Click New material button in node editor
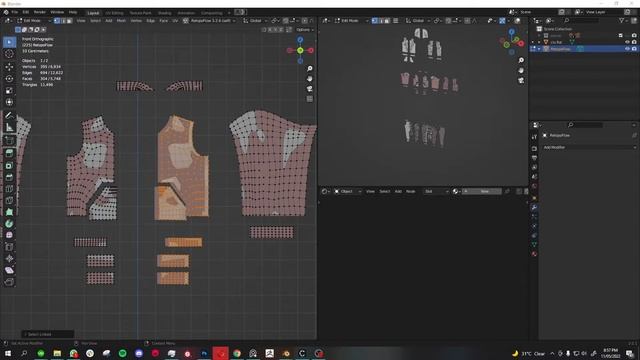 pos(482,191)
